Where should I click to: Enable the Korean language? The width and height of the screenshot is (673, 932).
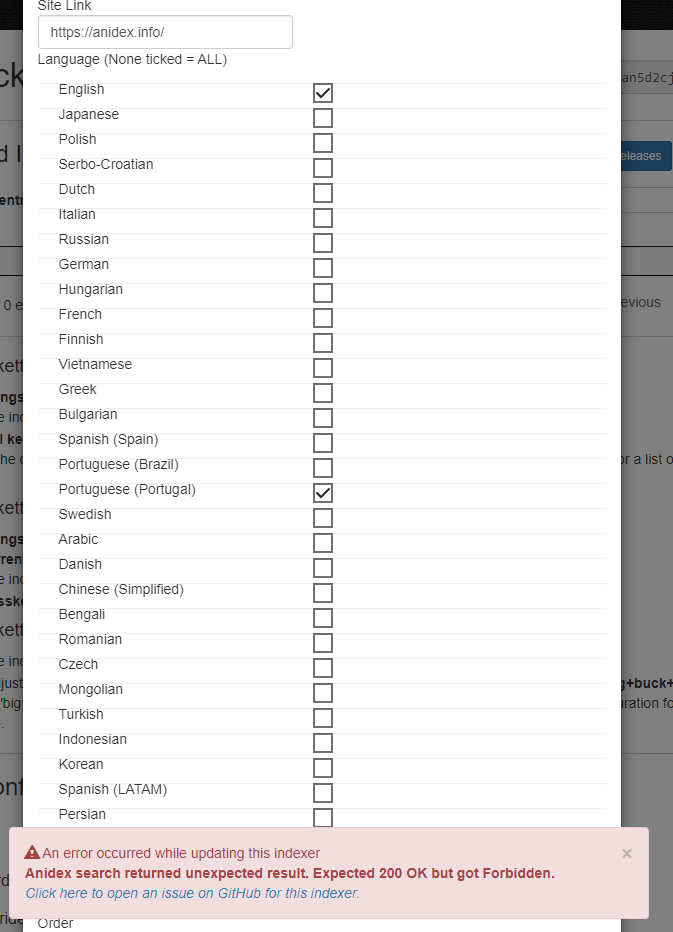pos(322,767)
